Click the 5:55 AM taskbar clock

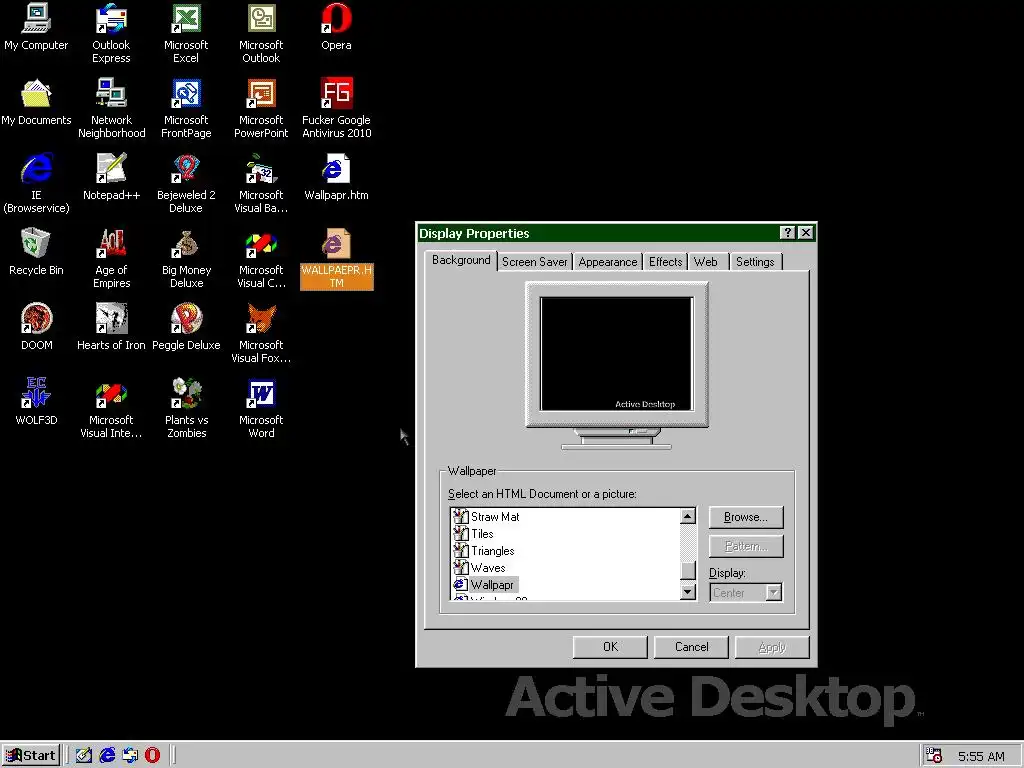(x=981, y=756)
